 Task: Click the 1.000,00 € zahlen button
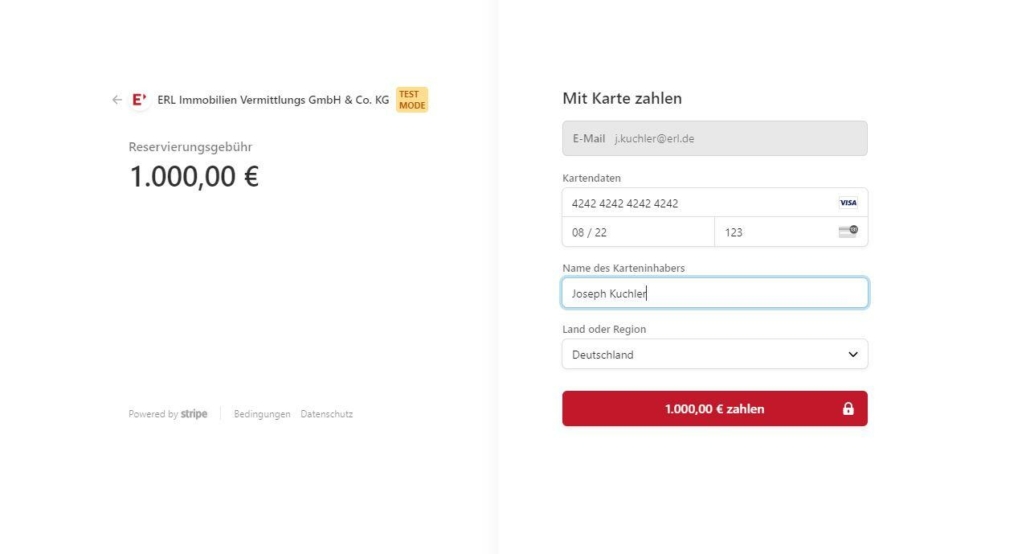715,409
